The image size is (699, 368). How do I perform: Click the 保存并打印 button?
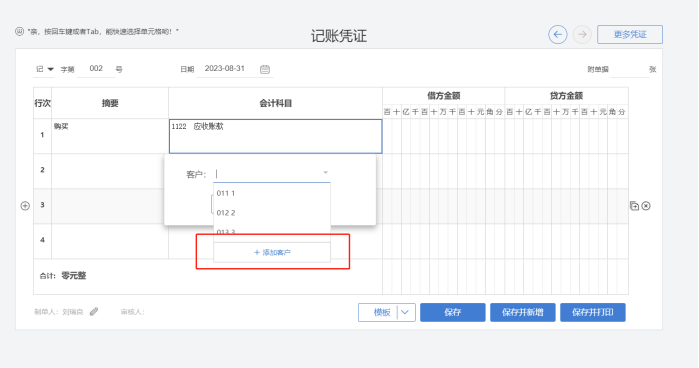[592, 312]
